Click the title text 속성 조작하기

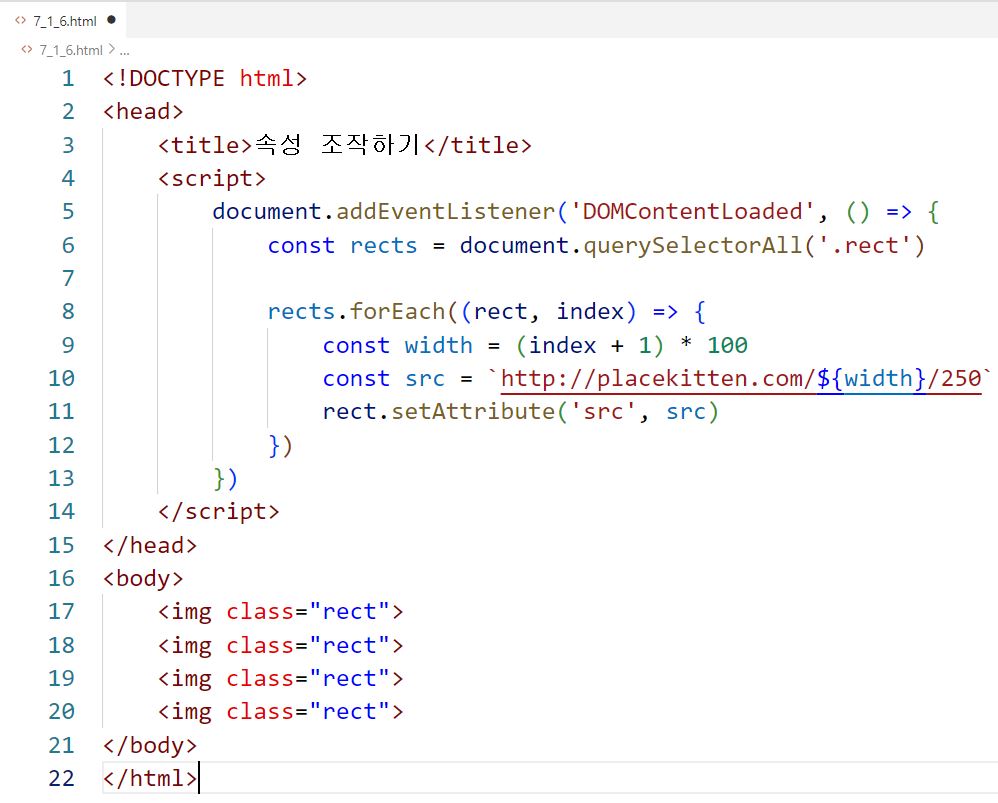tap(337, 145)
